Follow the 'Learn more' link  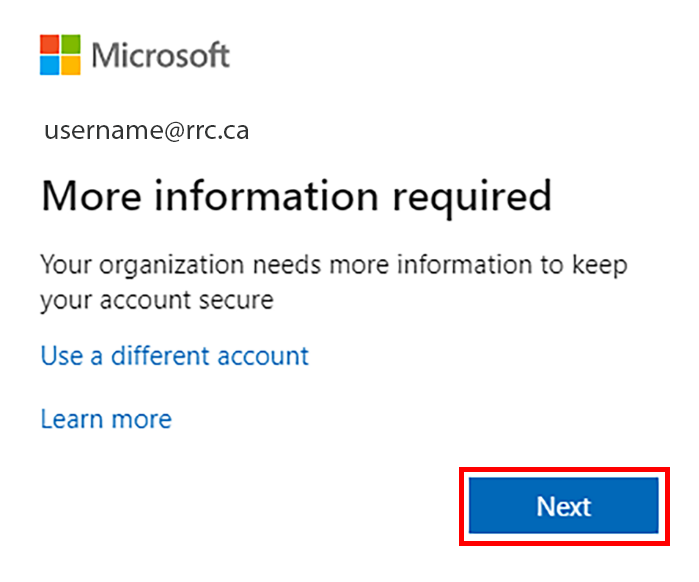pos(106,418)
